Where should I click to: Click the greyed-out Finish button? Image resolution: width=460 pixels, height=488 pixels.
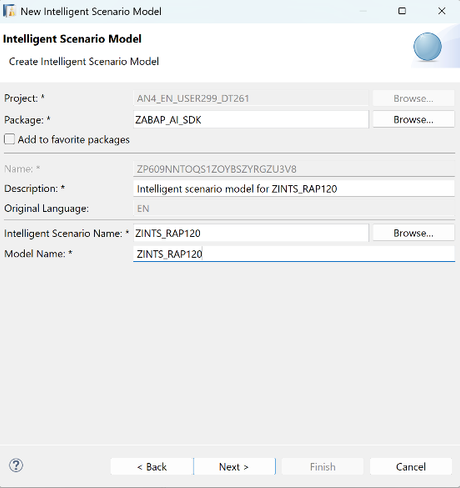322,466
